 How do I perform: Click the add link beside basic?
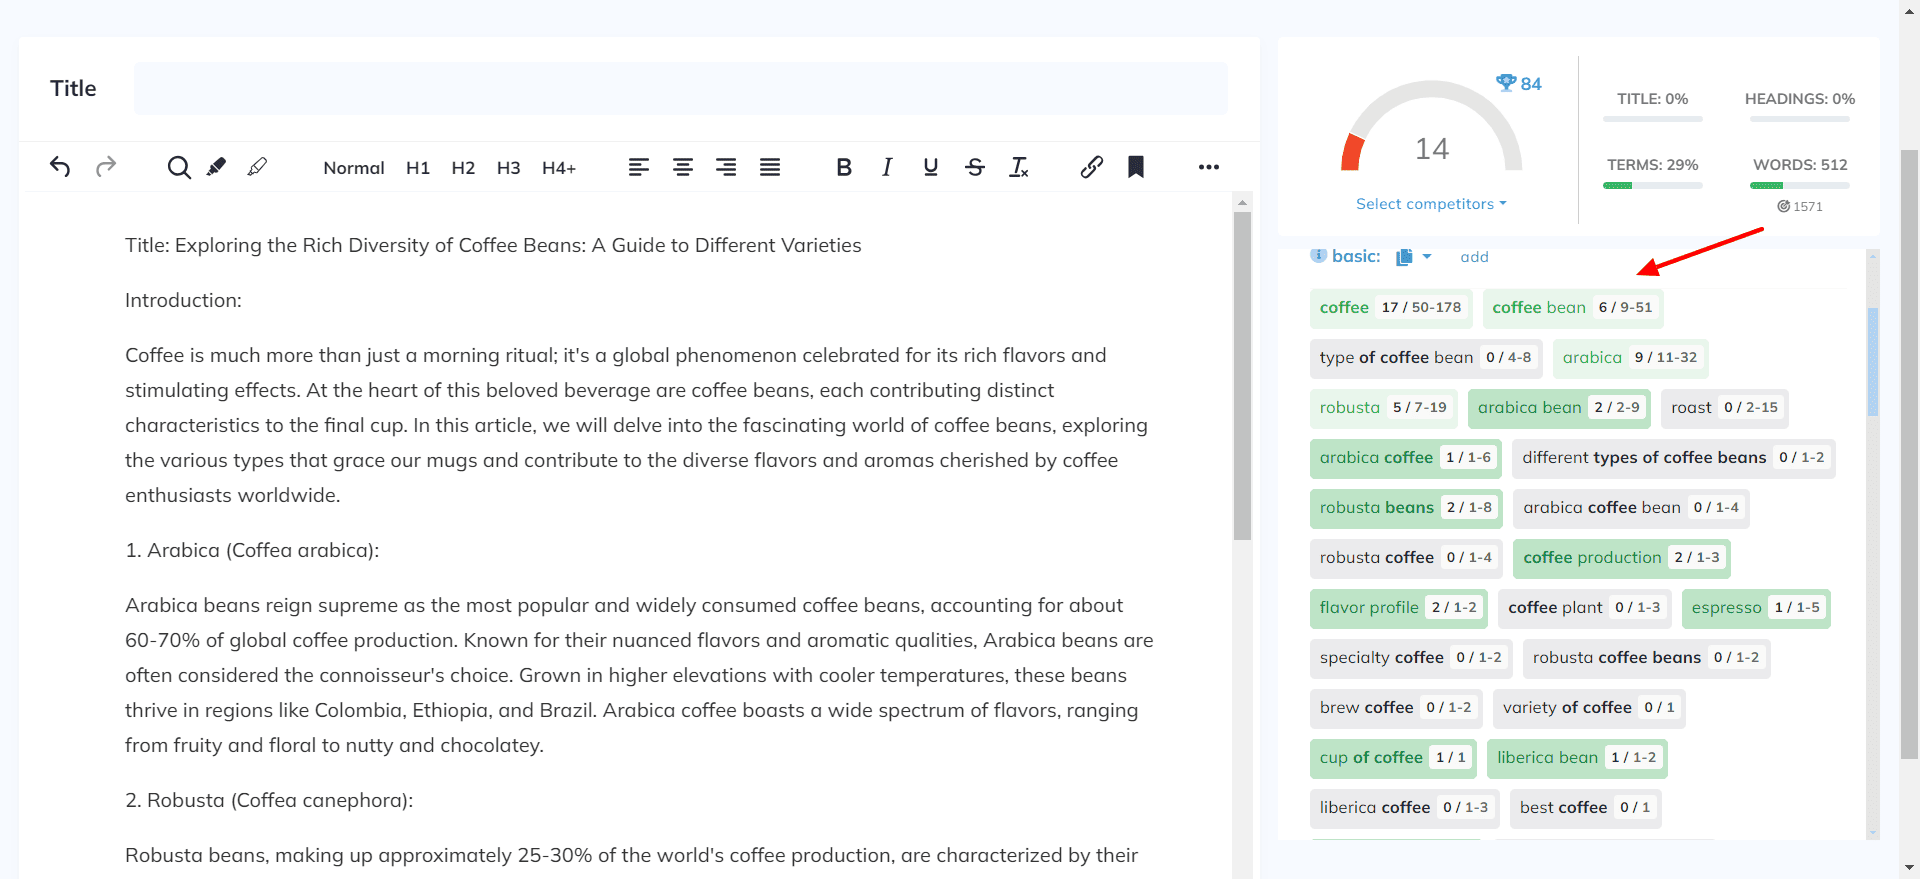(1474, 257)
